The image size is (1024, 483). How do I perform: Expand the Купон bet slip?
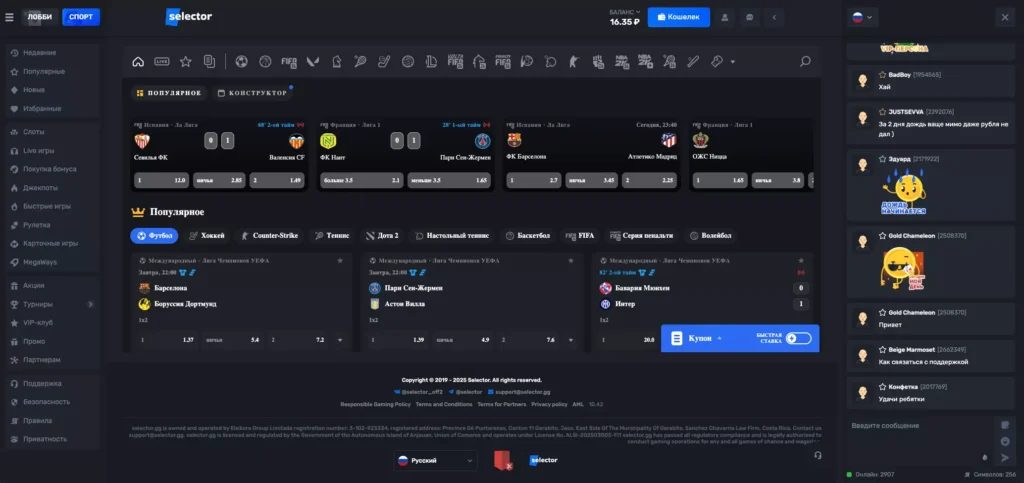coord(699,338)
